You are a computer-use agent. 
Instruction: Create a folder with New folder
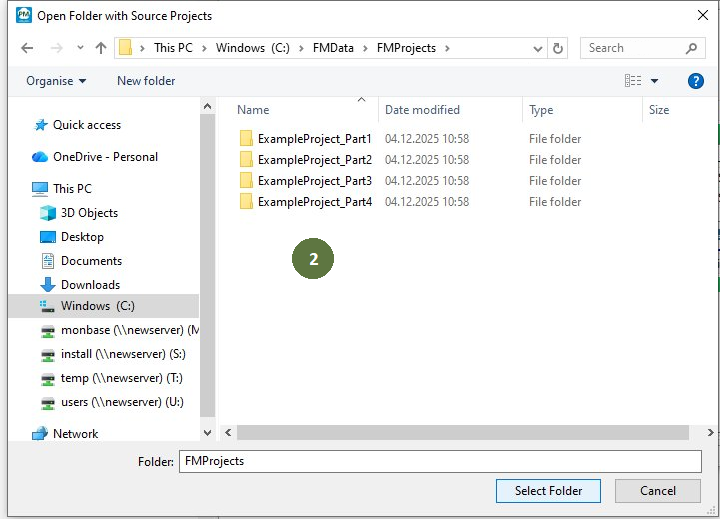[146, 81]
